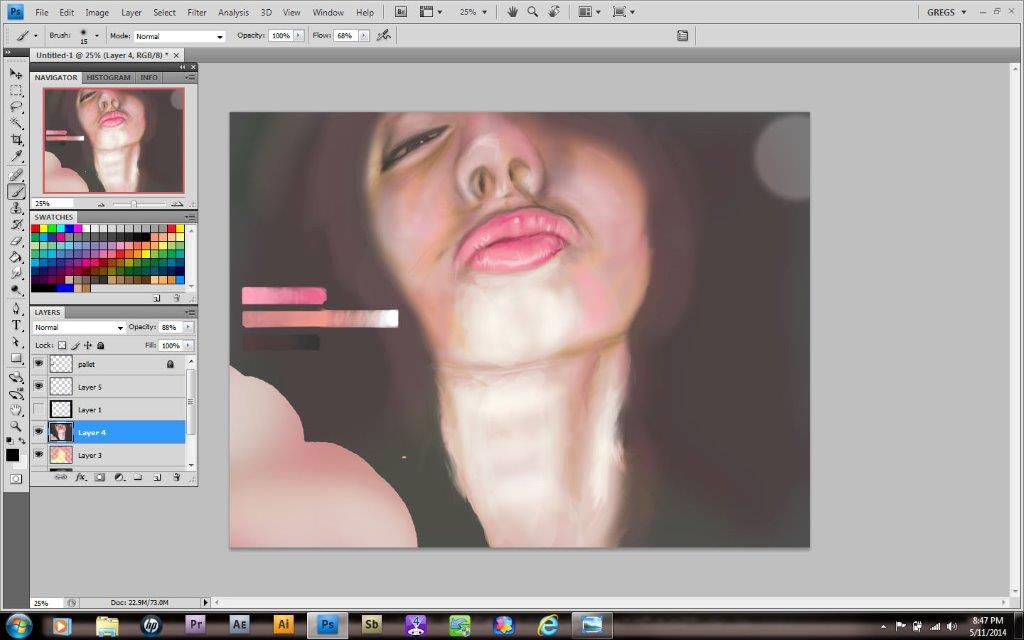
Task: Open the brush Mode dropdown
Action: click(179, 36)
